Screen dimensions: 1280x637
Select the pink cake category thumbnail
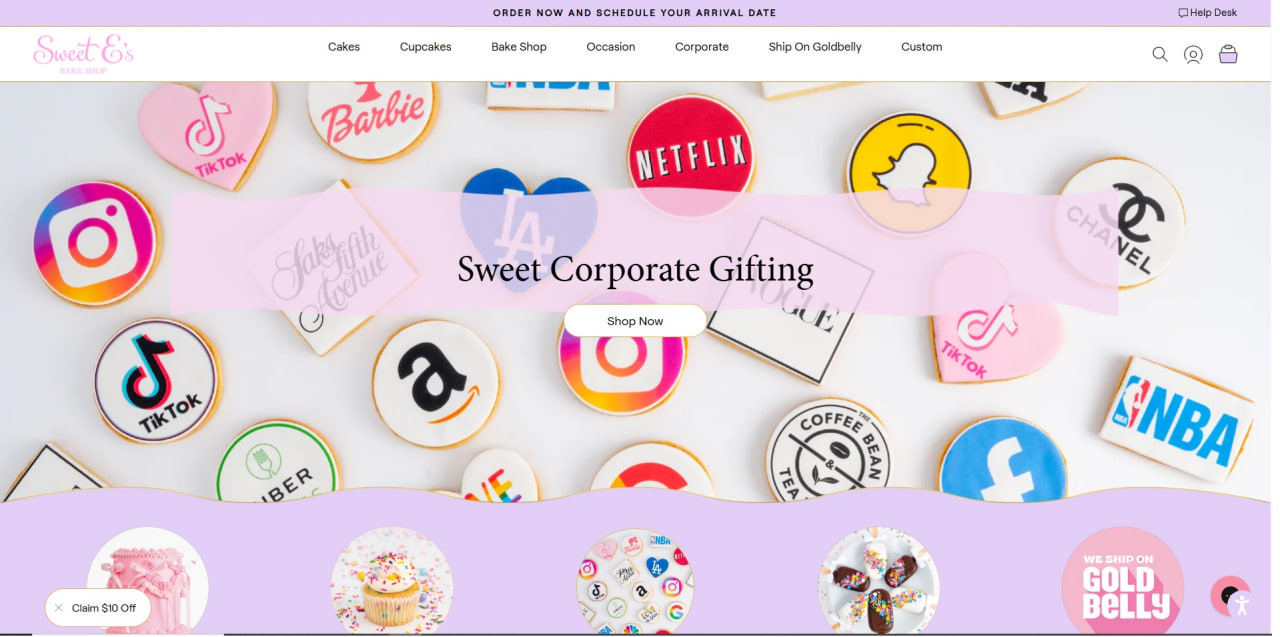pos(148,581)
